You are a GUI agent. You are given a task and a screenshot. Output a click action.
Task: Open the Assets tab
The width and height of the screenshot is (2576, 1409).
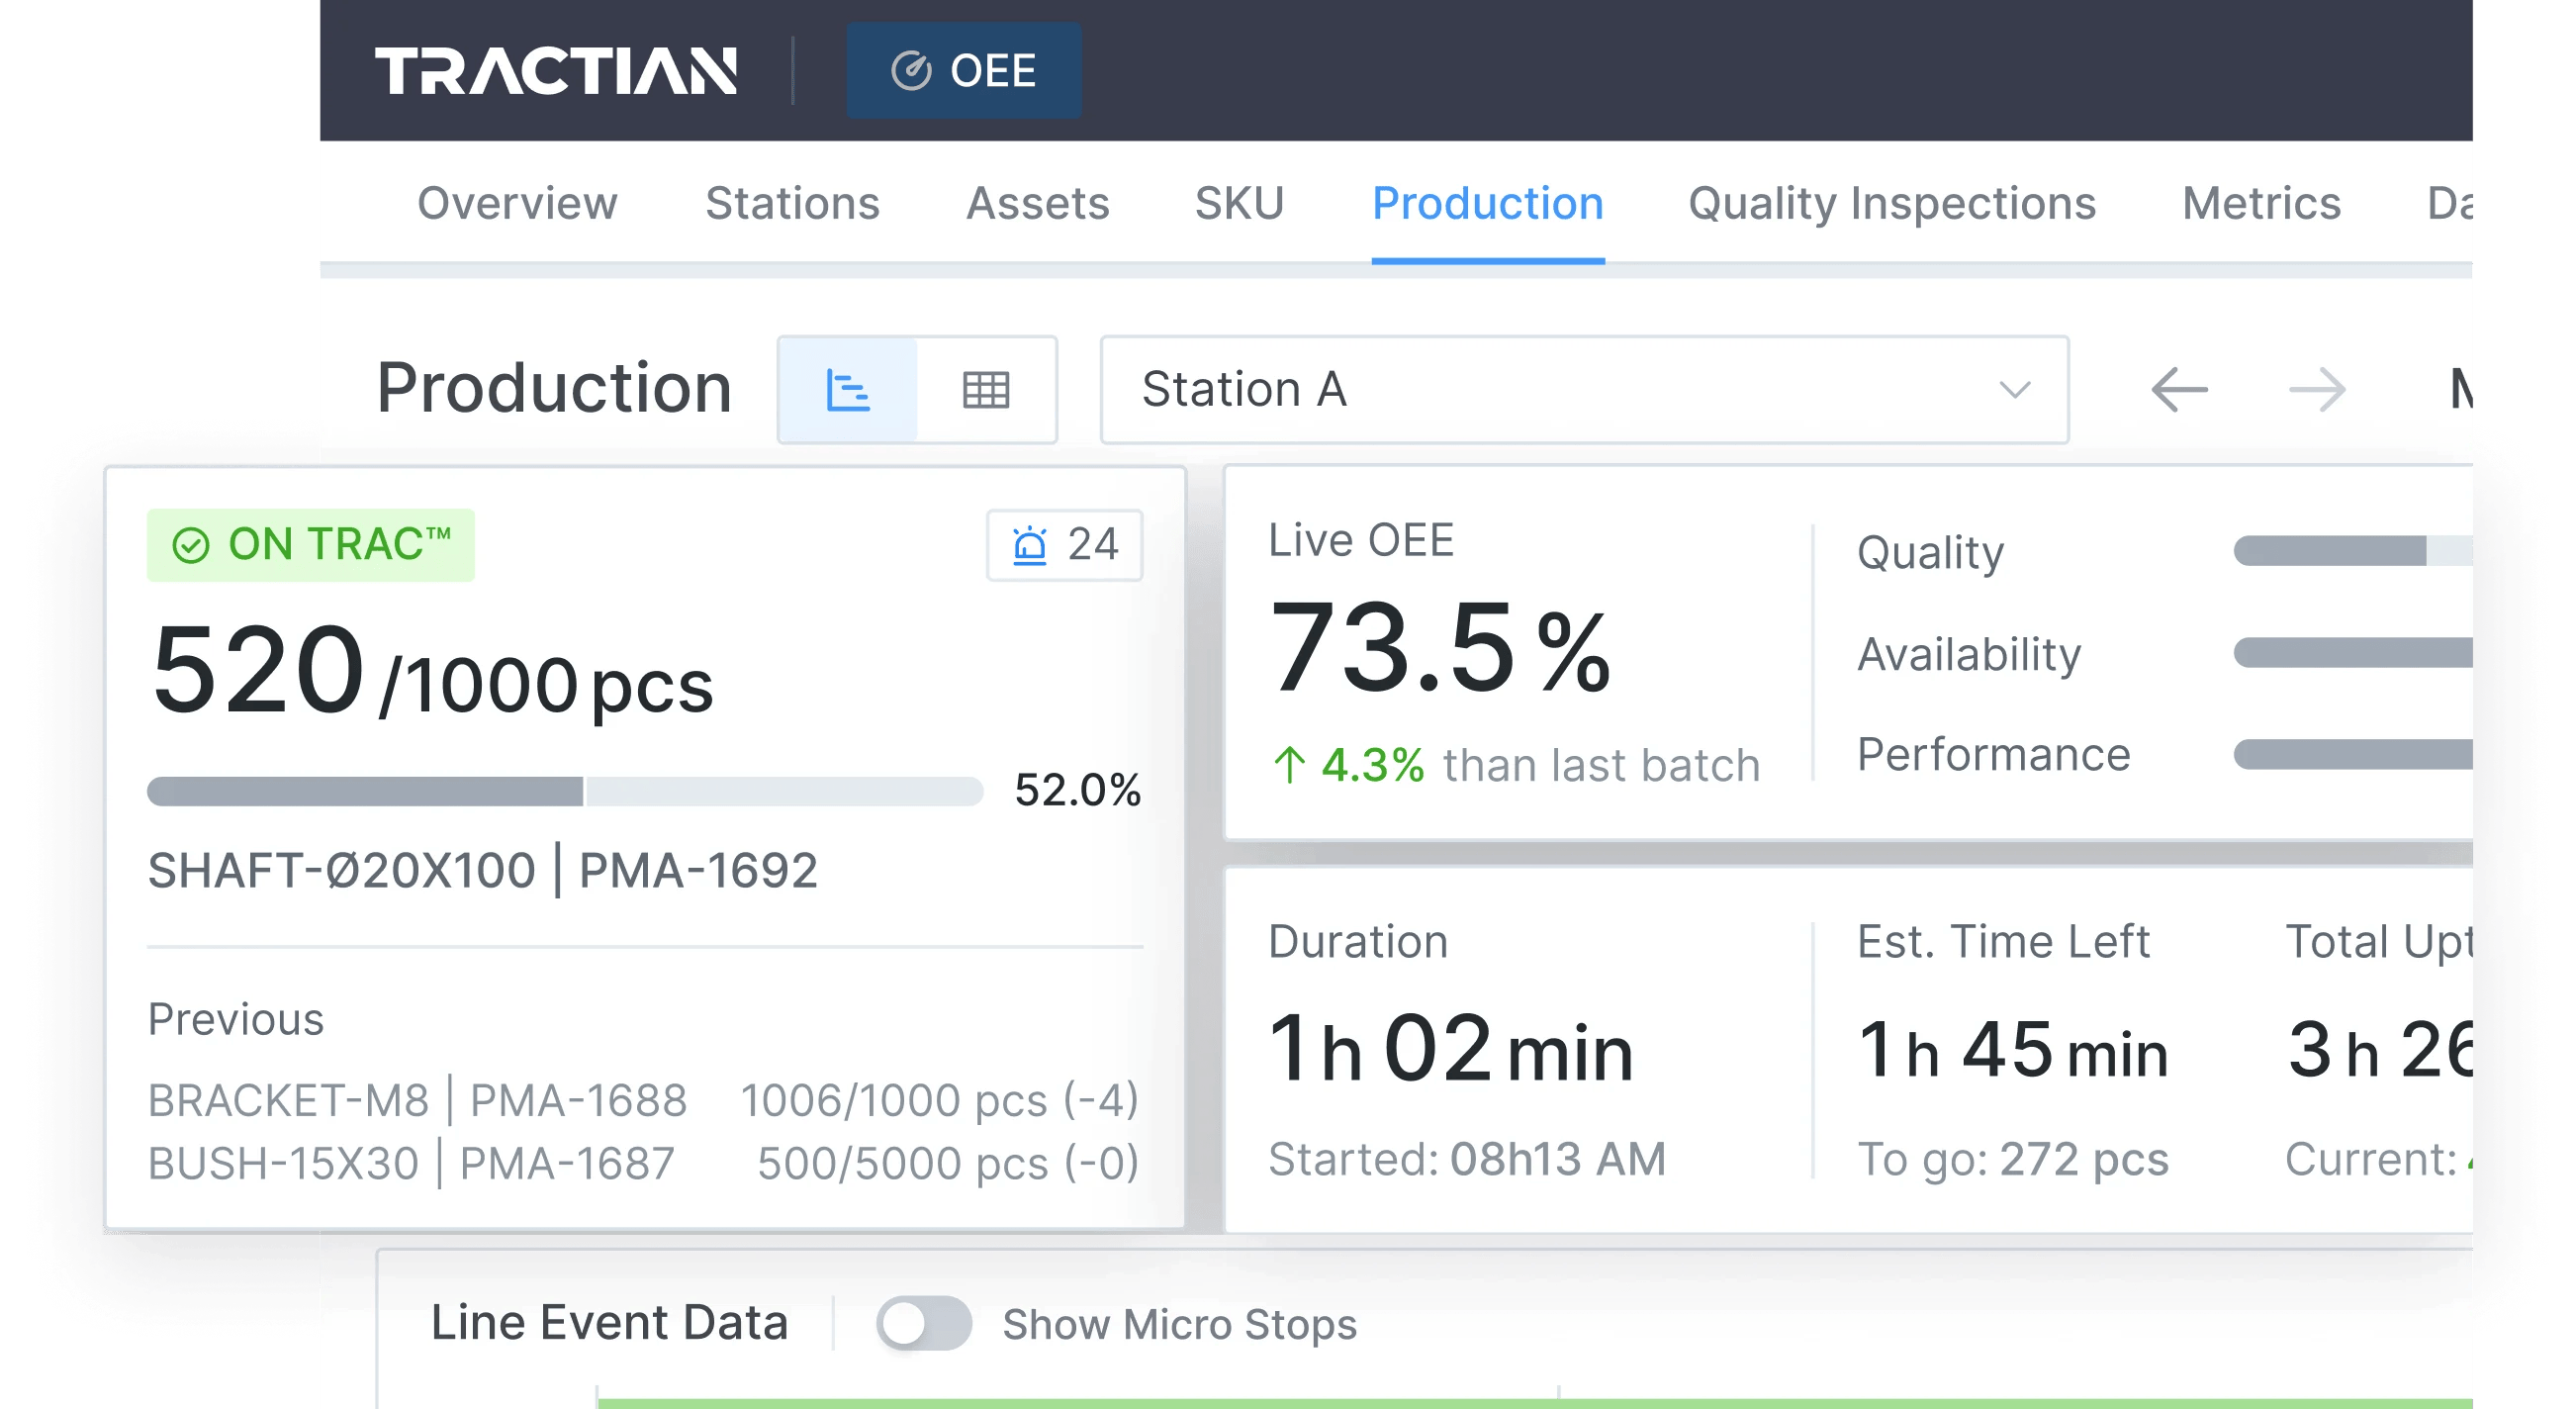(x=1037, y=203)
